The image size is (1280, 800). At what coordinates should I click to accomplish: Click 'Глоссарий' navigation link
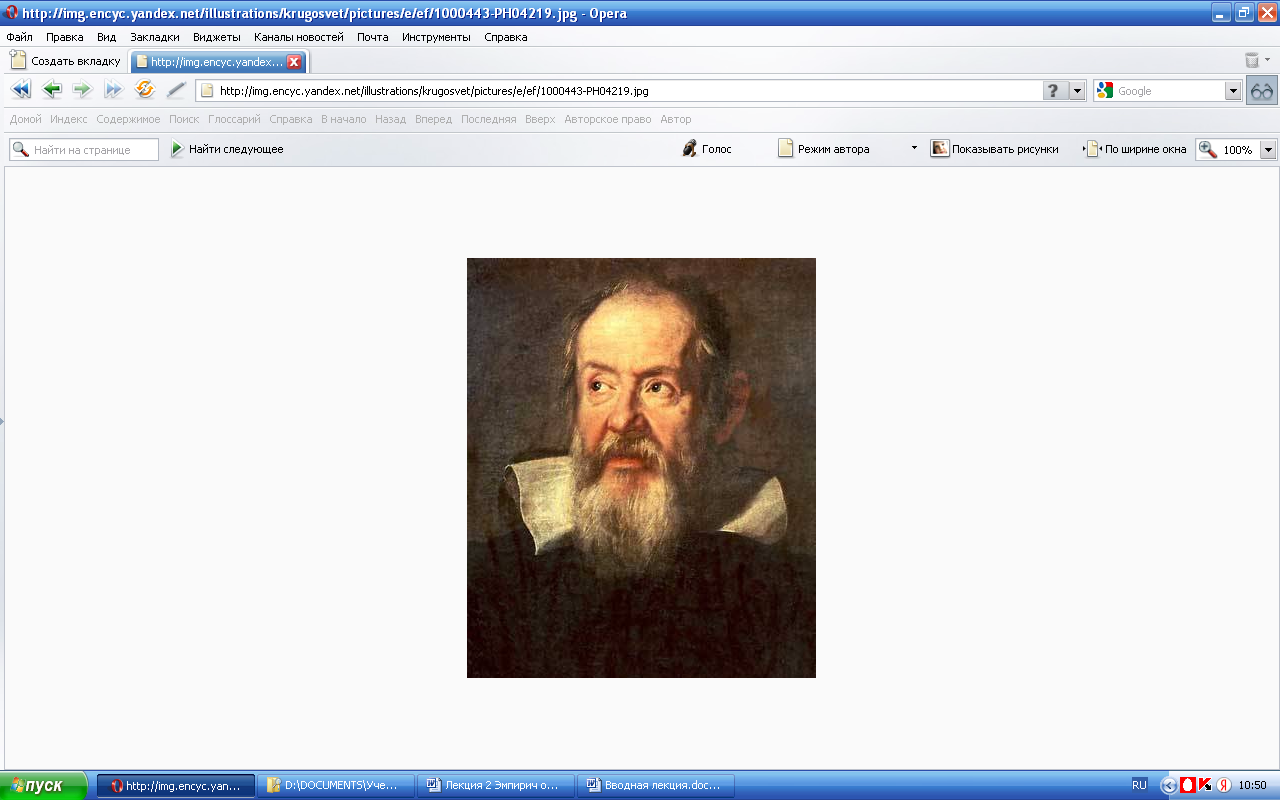pyautogui.click(x=234, y=119)
